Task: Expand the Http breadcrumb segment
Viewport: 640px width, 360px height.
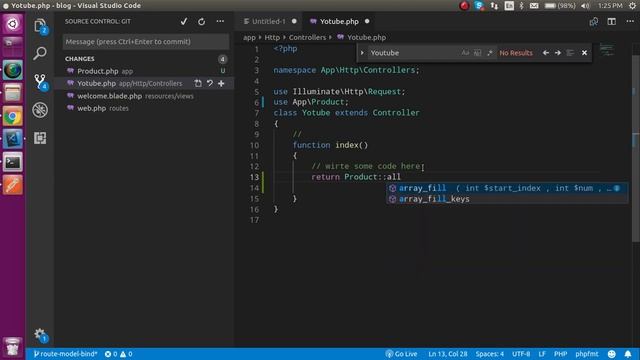Action: click(x=272, y=38)
